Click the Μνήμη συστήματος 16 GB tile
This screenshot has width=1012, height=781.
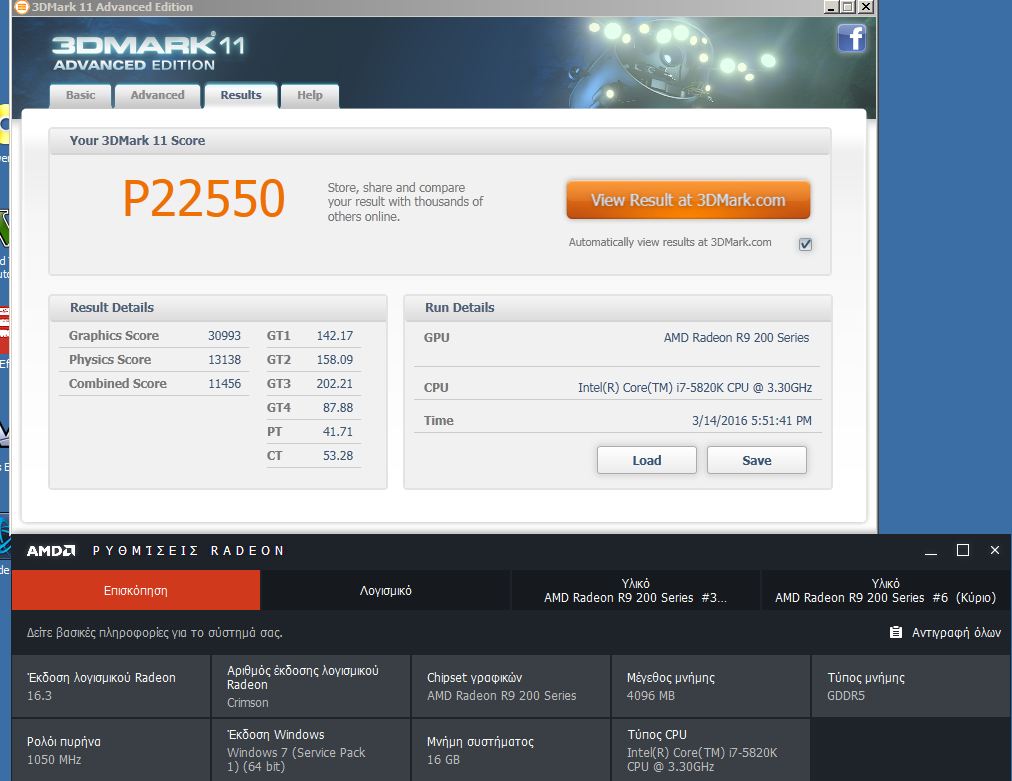pos(511,750)
